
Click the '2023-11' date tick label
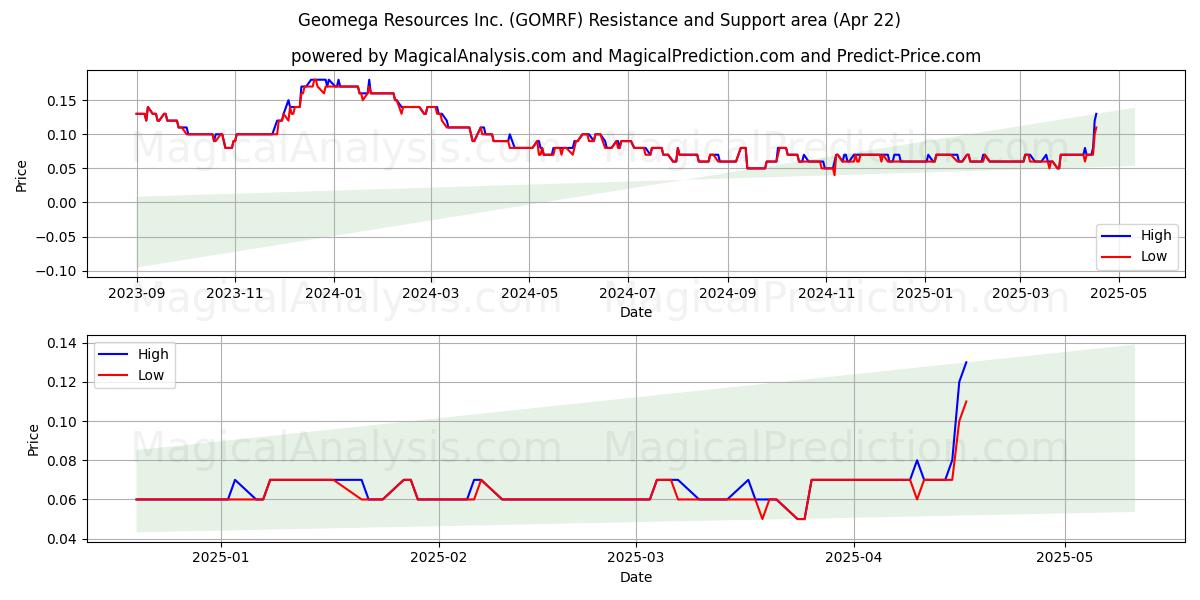235,292
